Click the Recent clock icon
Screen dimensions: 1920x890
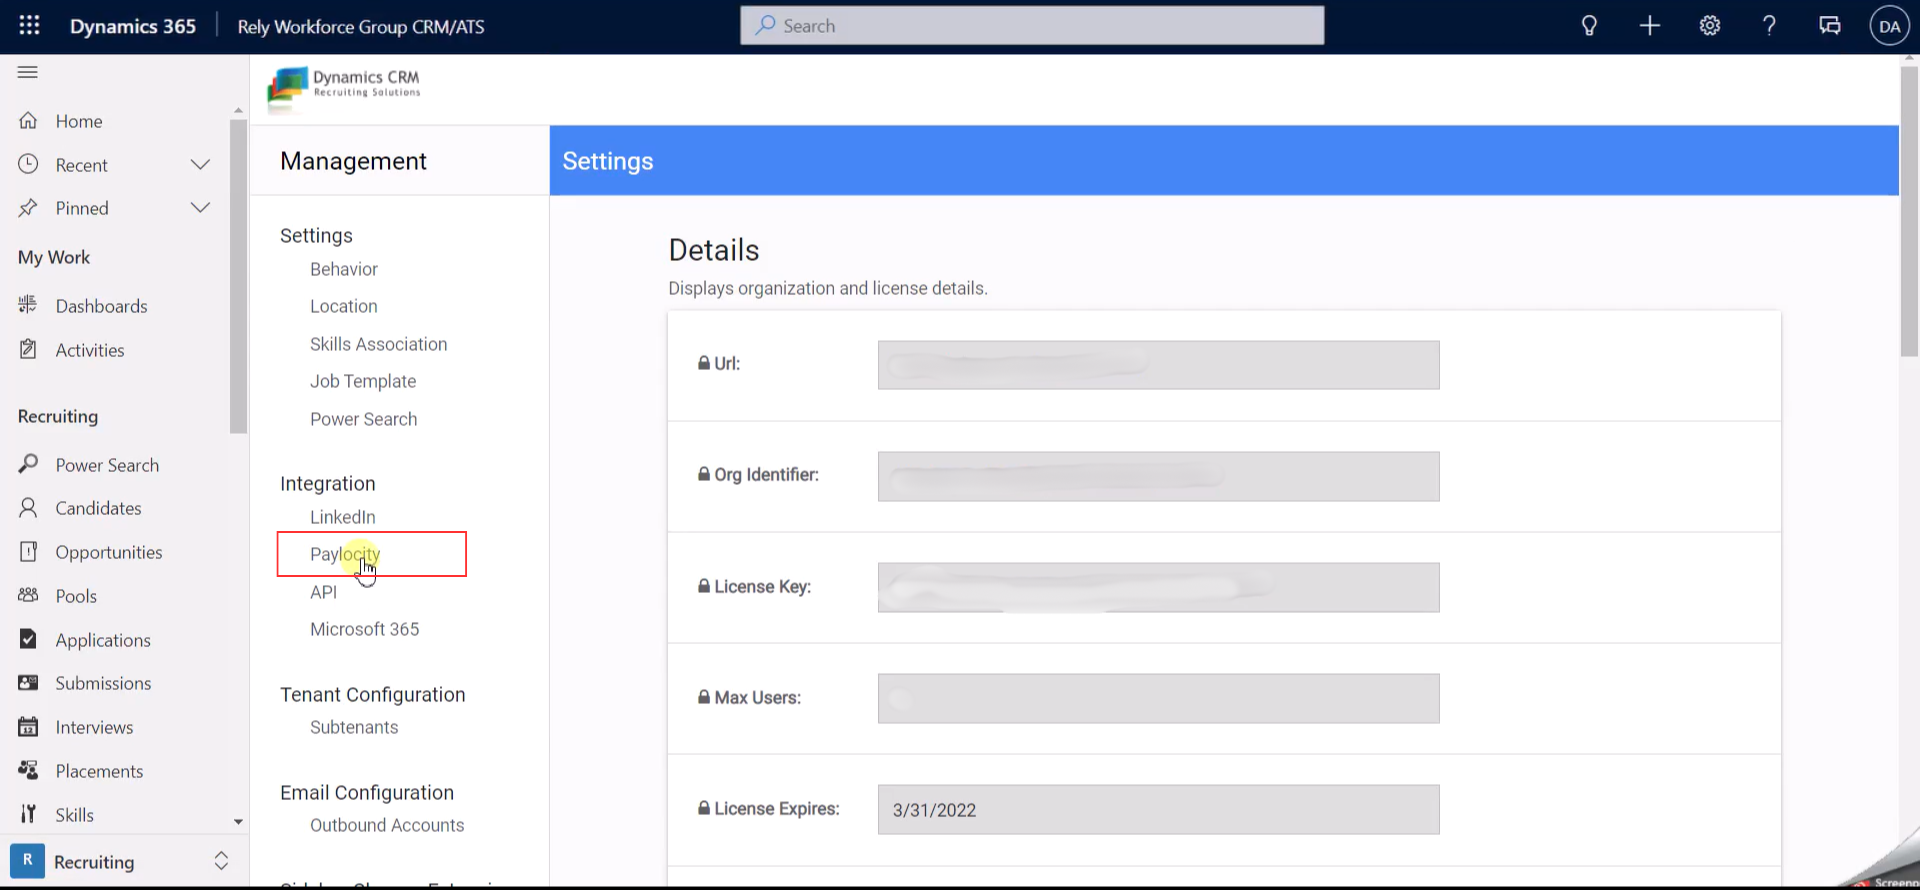point(28,164)
